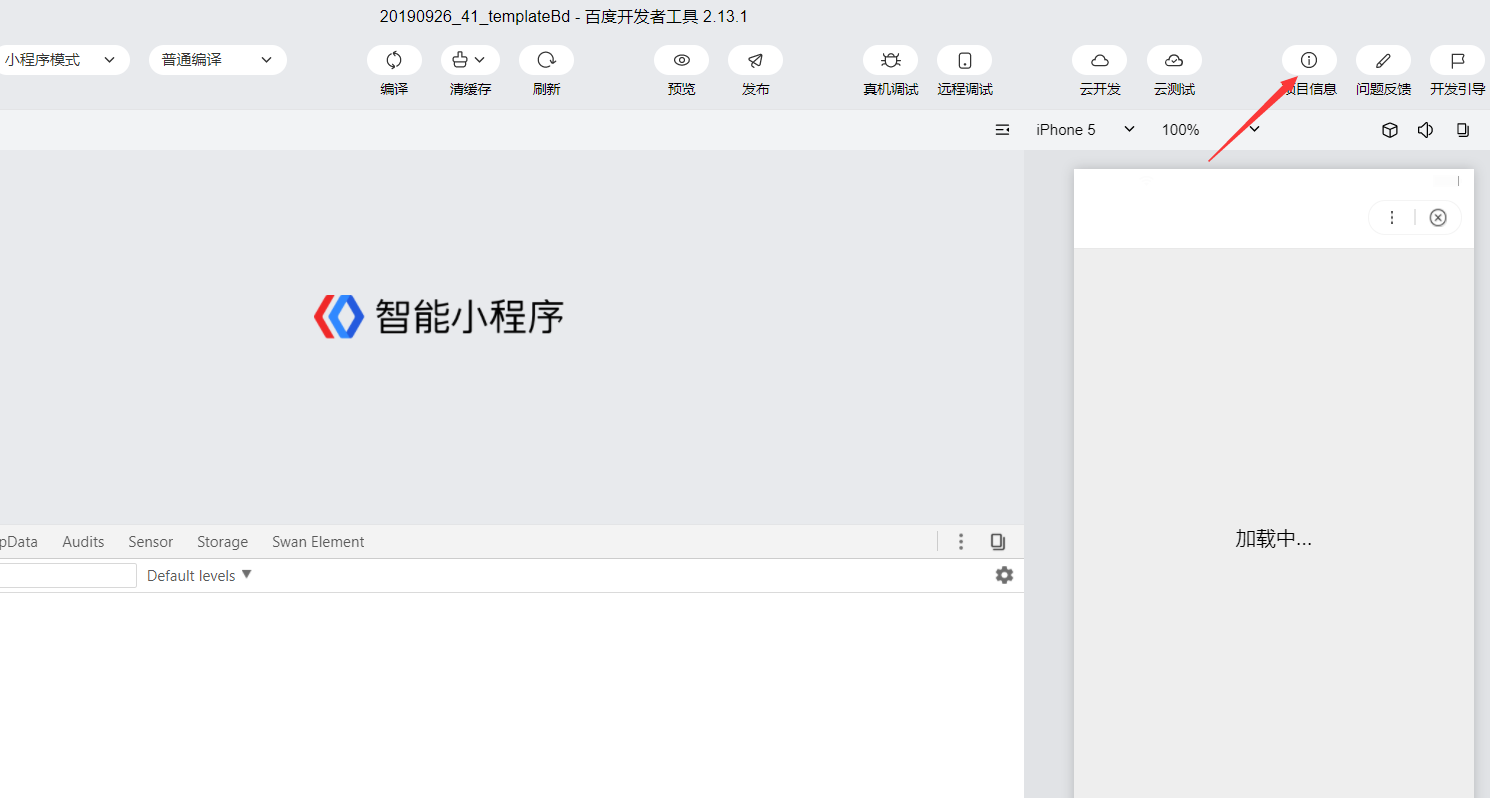
Task: Switch to the Swan Element tab
Action: click(x=318, y=541)
